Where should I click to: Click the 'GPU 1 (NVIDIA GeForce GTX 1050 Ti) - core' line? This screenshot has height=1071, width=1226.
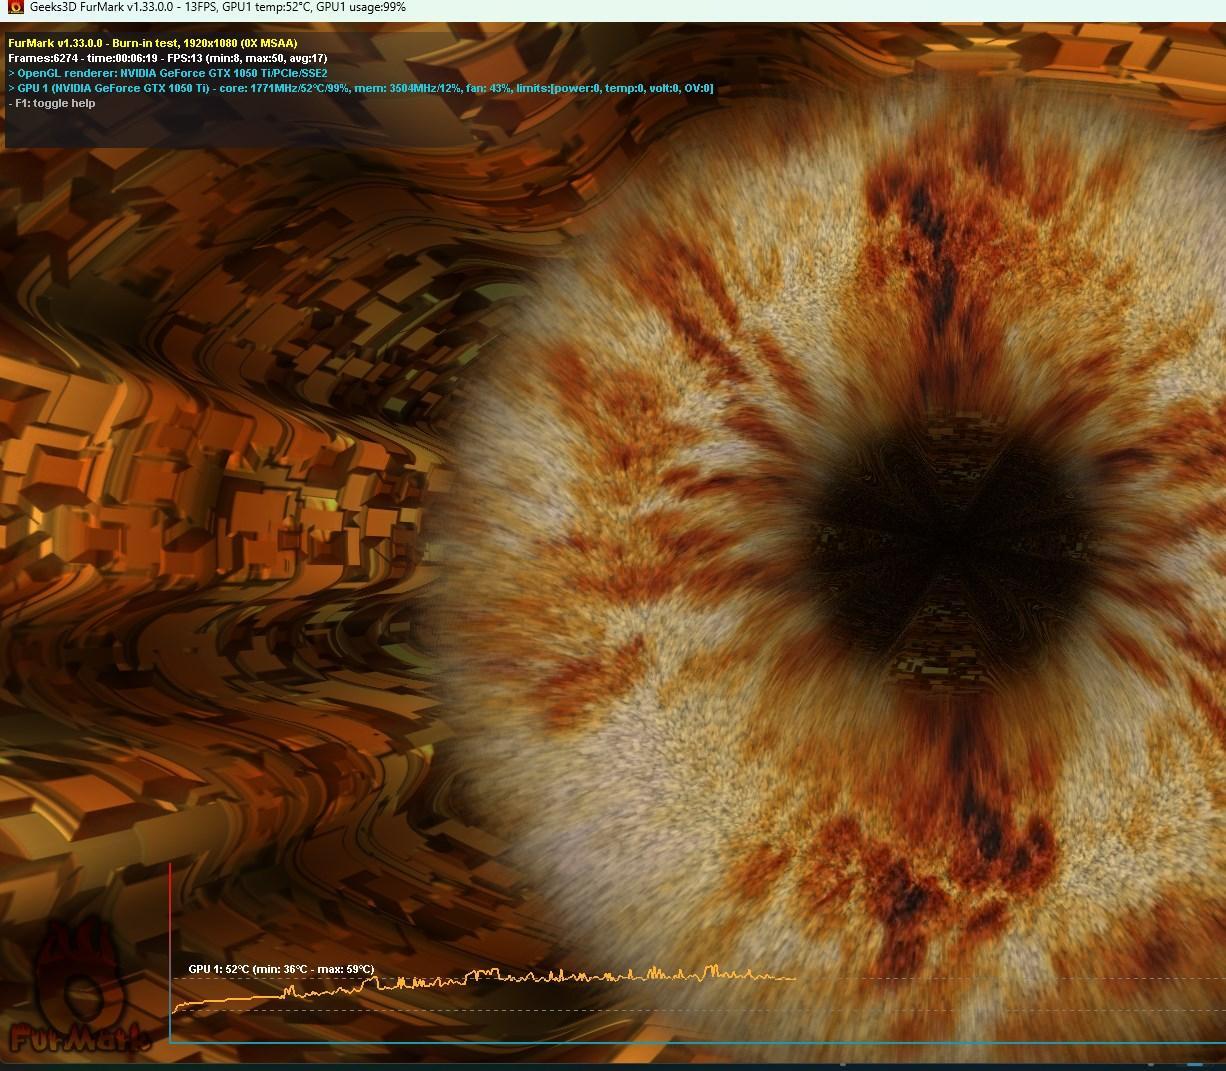coord(361,88)
